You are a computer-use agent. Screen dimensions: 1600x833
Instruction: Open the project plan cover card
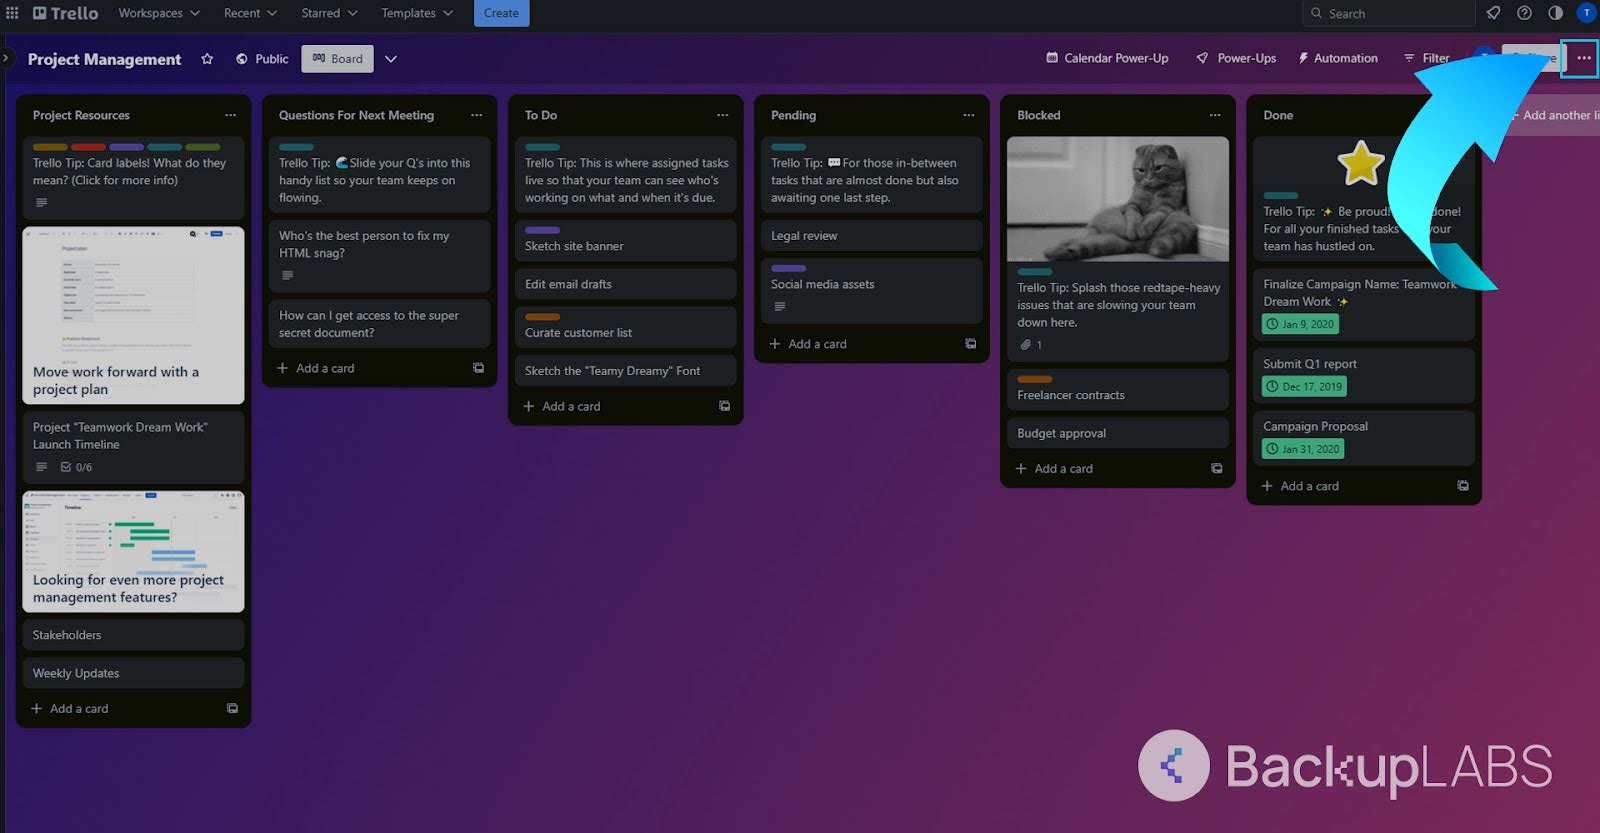pyautogui.click(x=133, y=315)
